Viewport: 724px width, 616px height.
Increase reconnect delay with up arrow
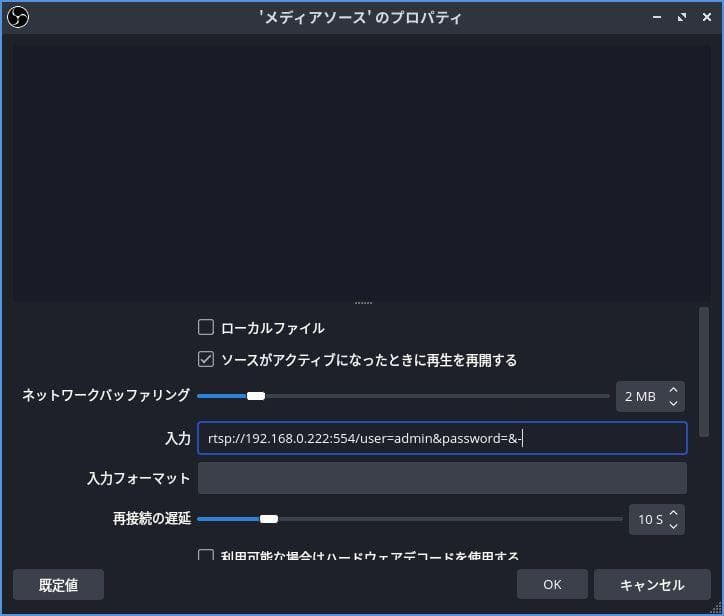tap(673, 513)
